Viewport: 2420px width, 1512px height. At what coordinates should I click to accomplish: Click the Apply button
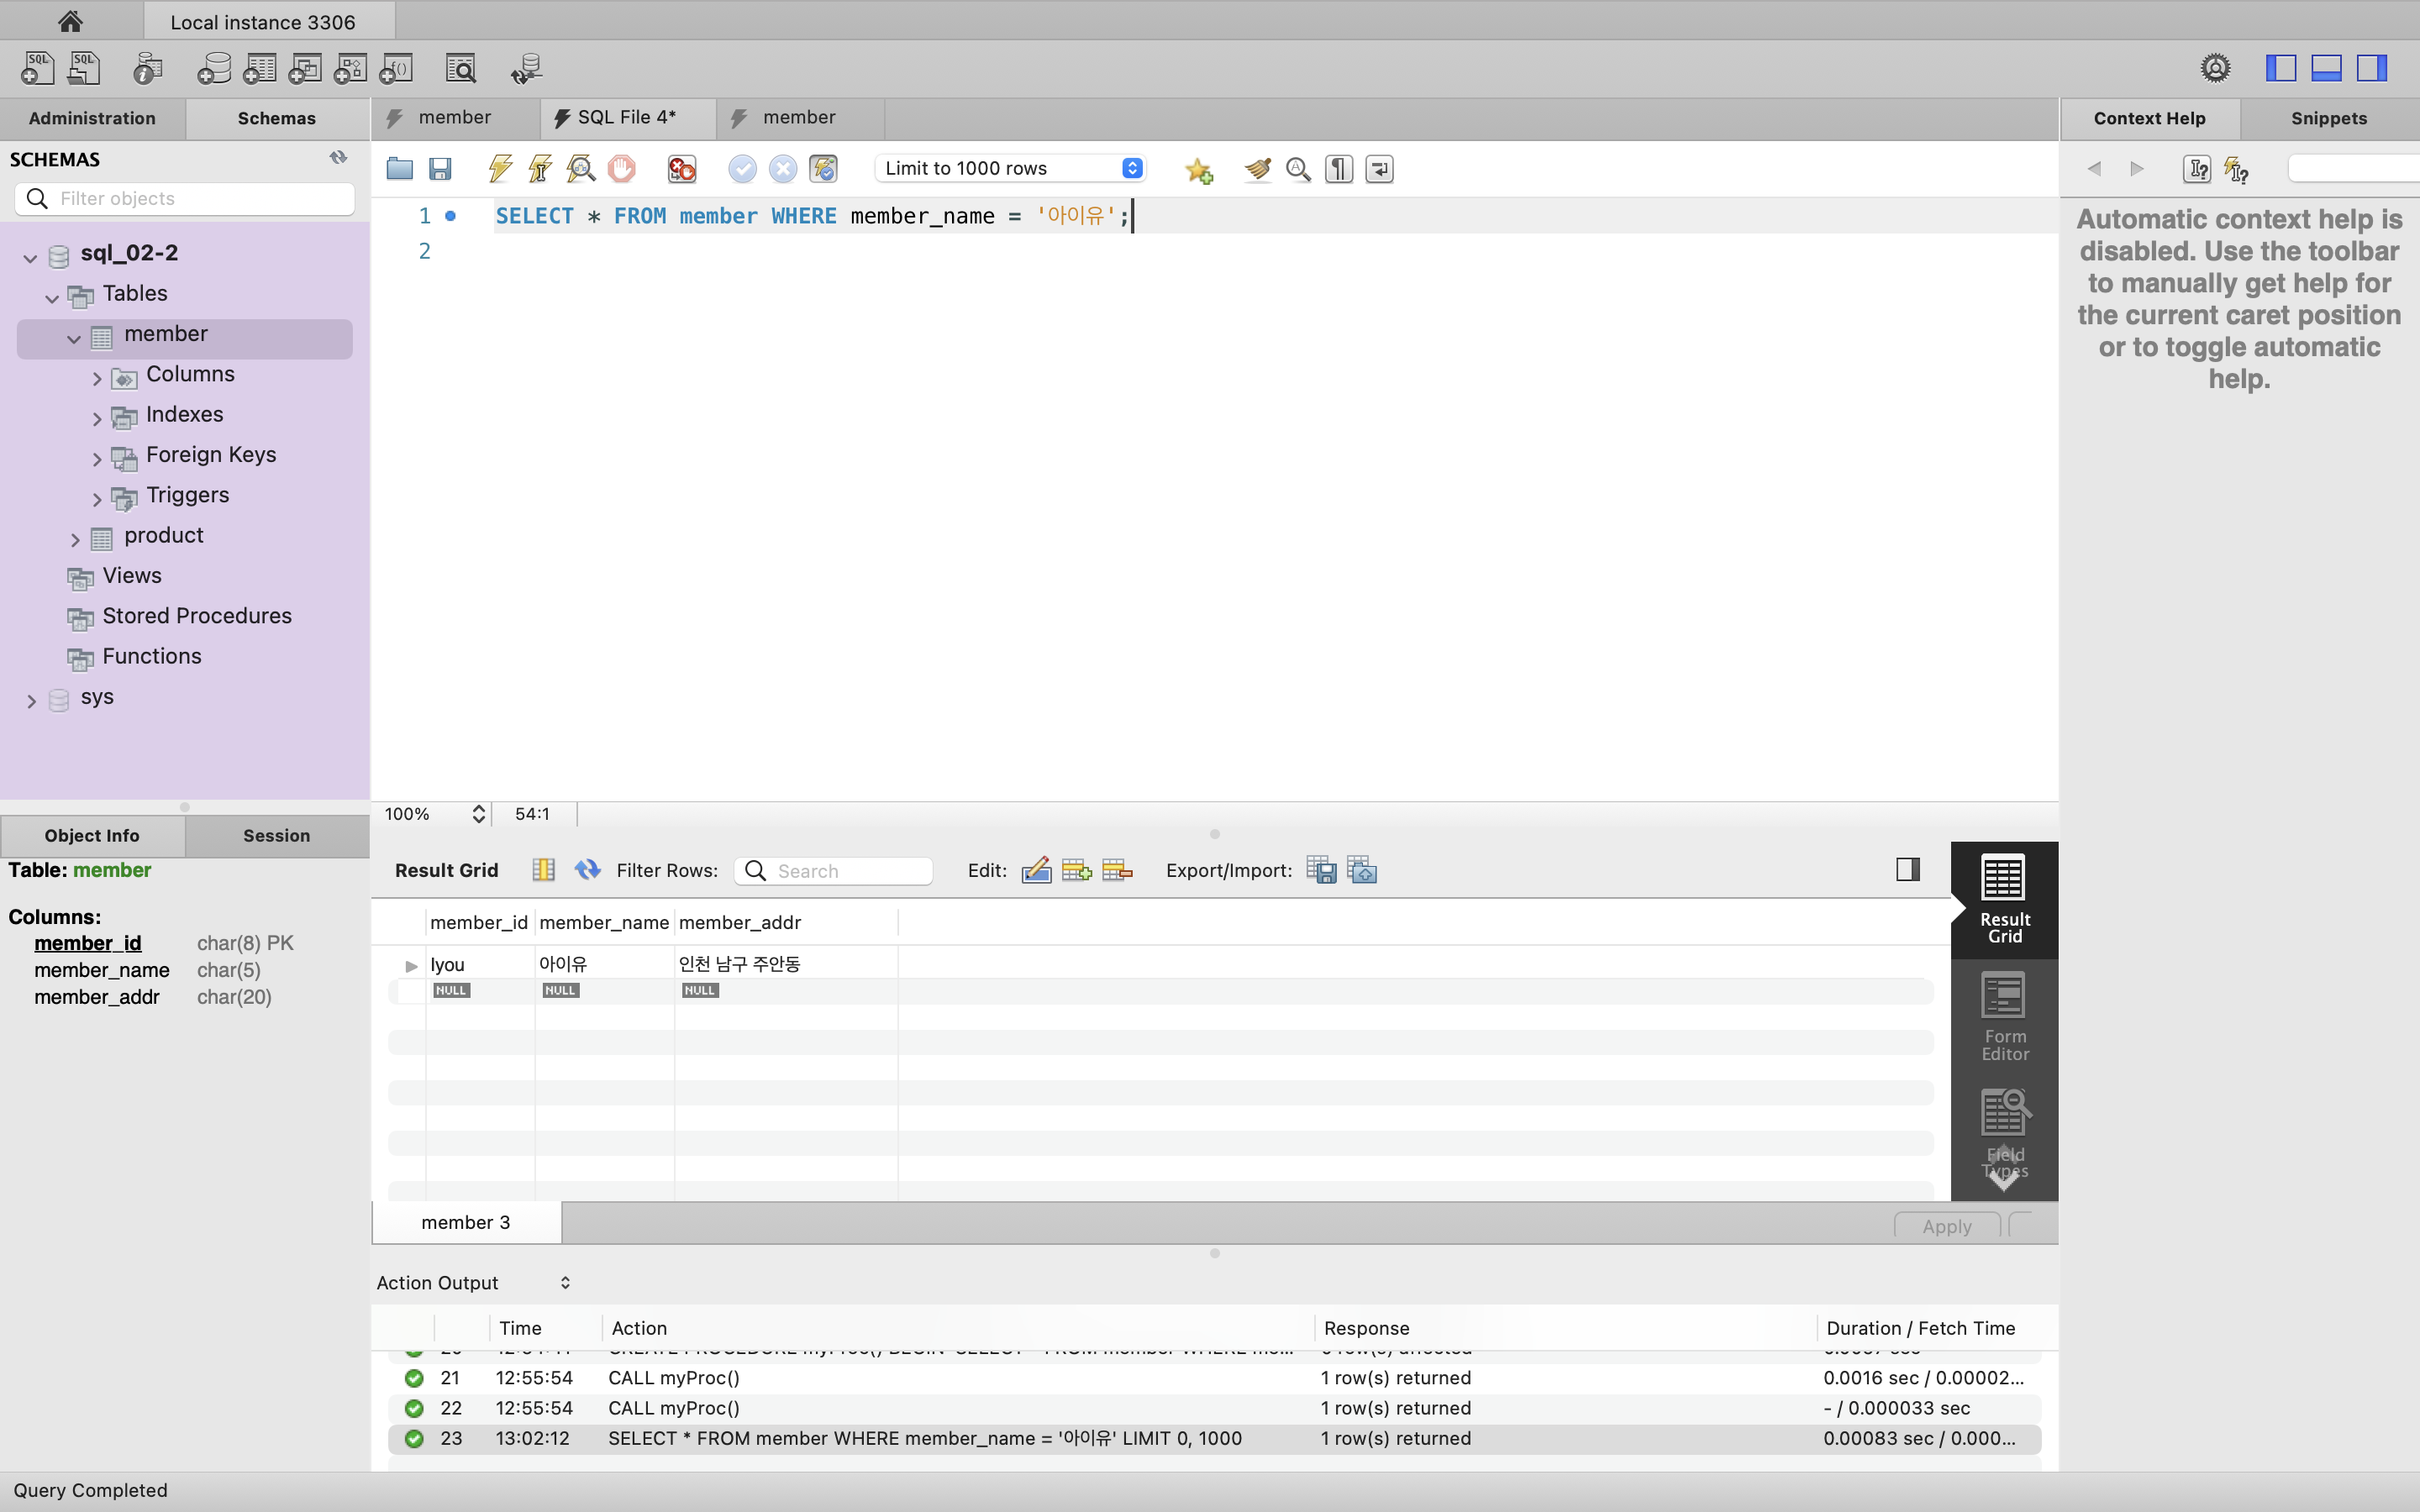1946,1226
